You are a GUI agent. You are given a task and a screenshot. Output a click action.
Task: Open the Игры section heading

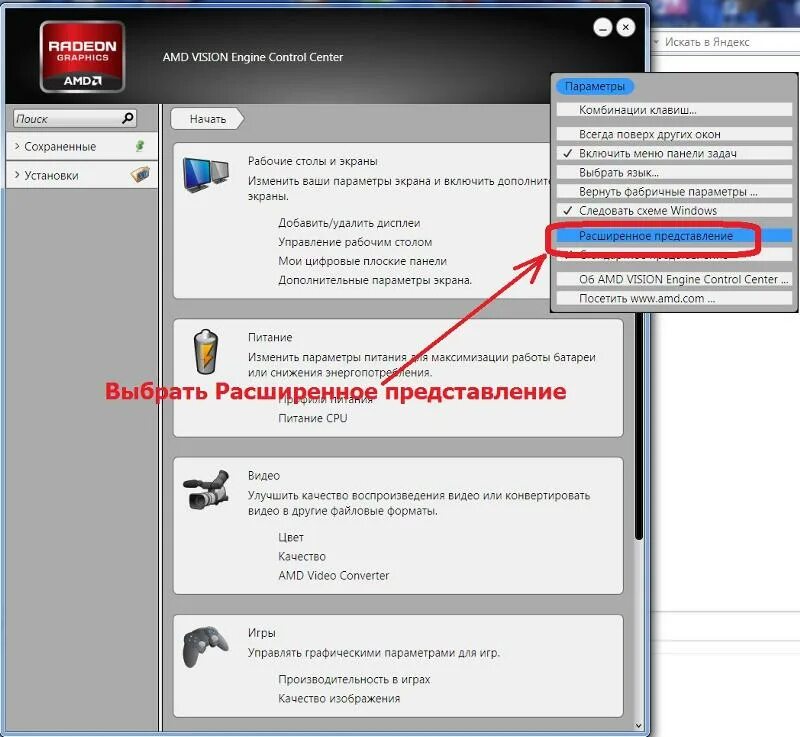click(x=262, y=632)
